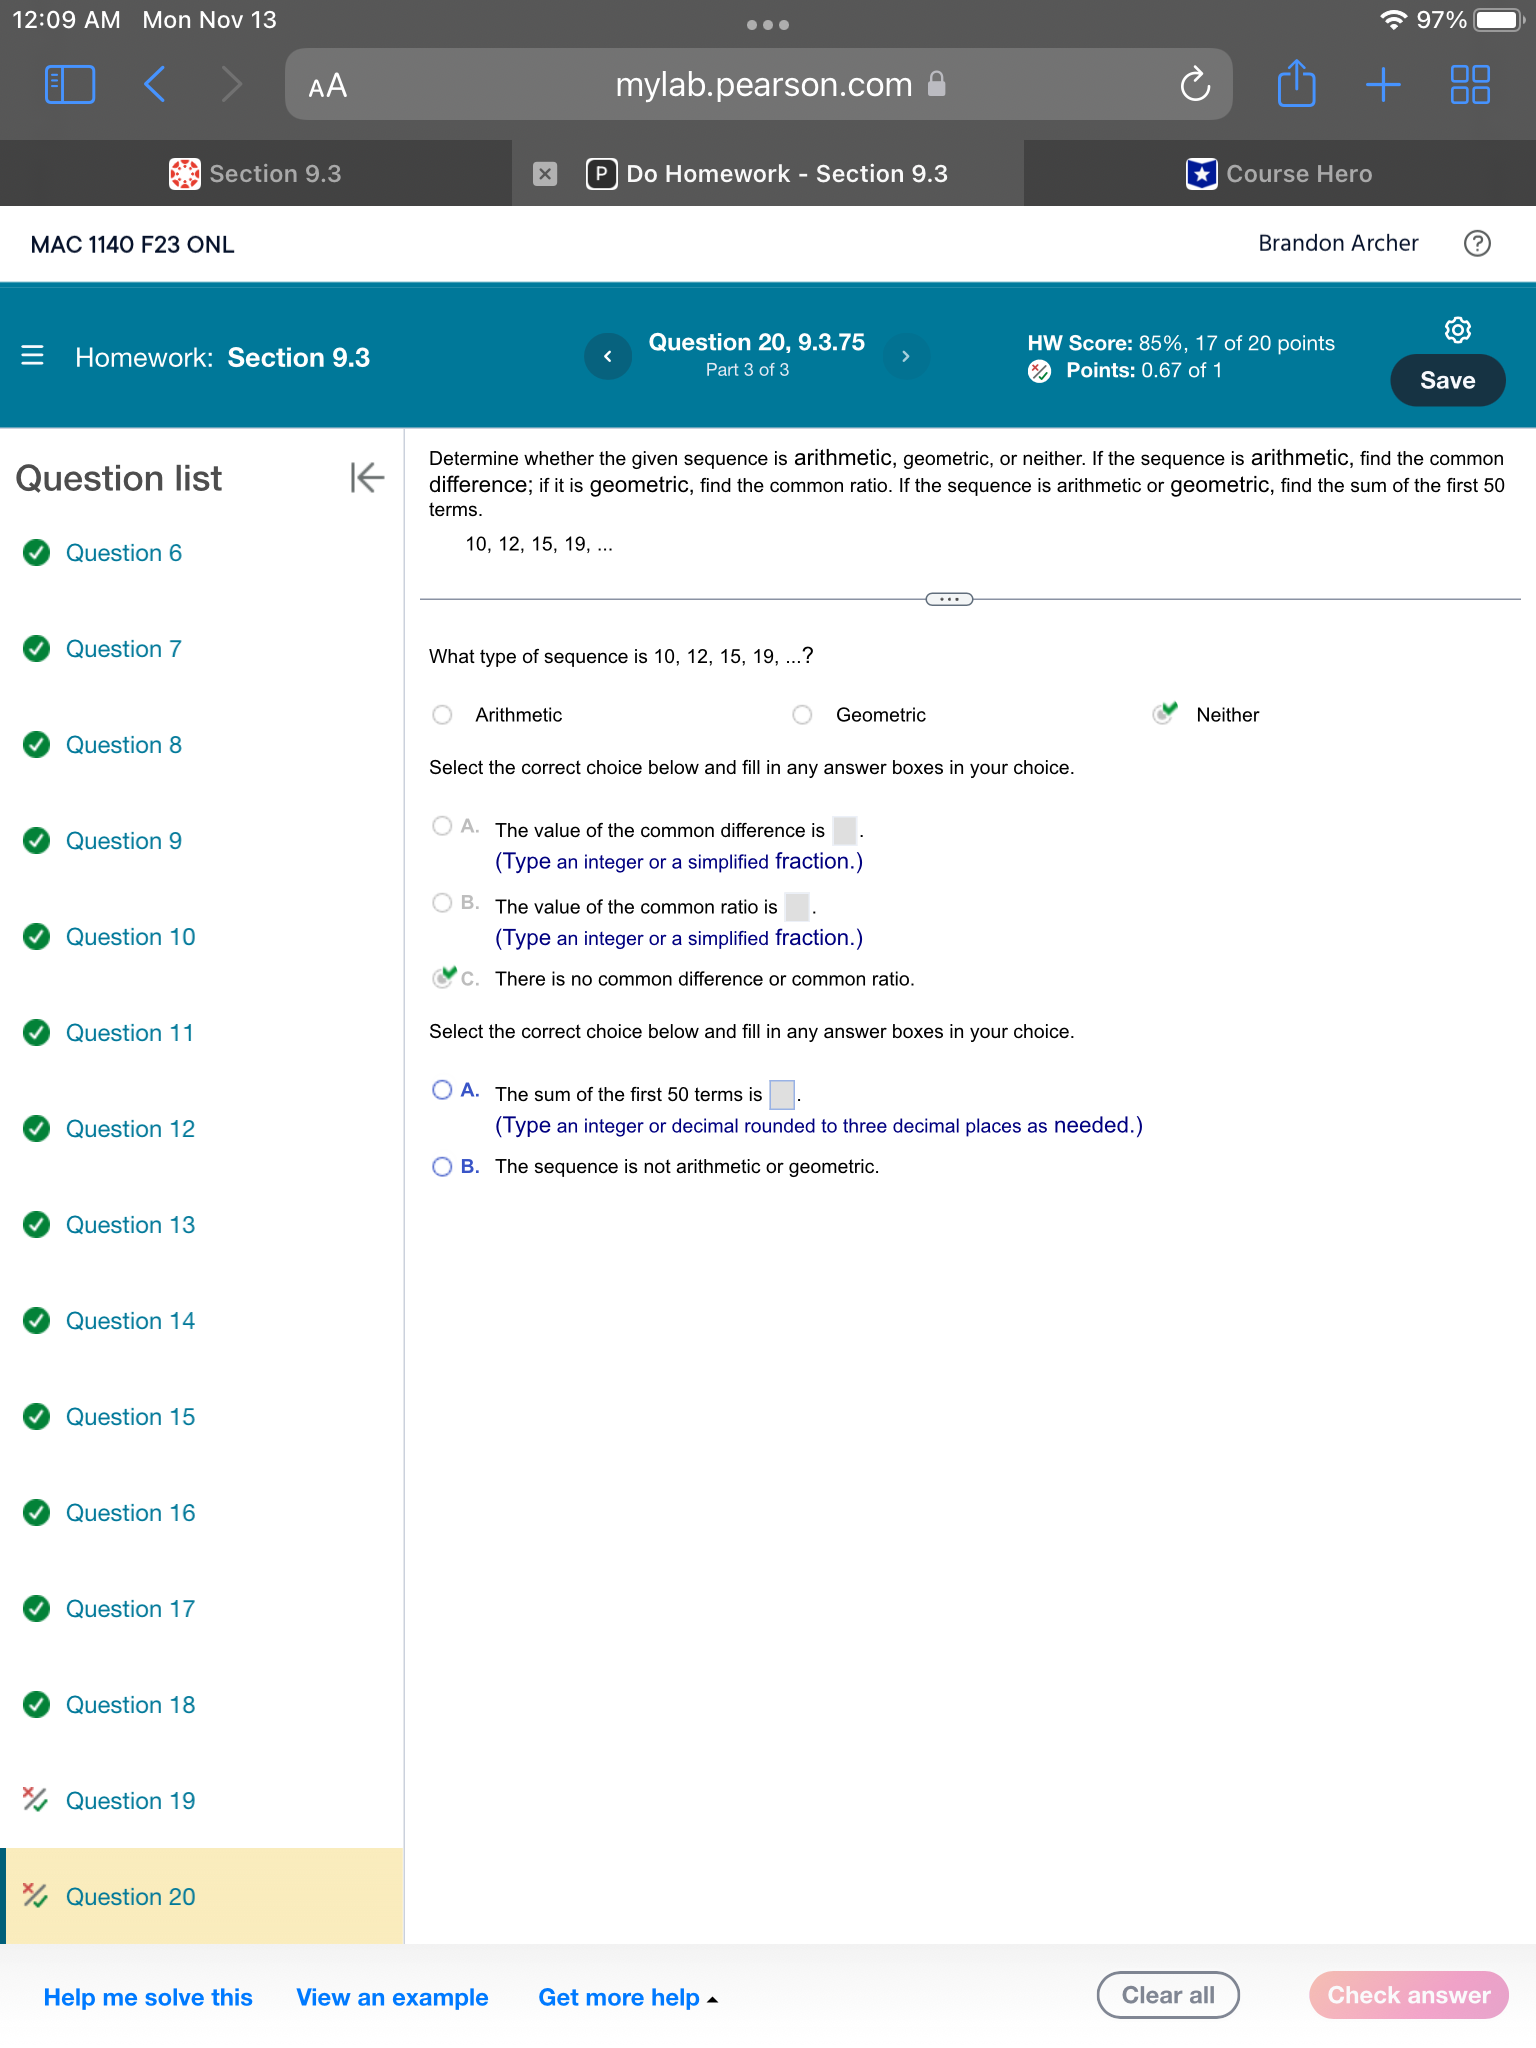Click the Clear all button
The height and width of the screenshot is (2048, 1536).
[1168, 1995]
